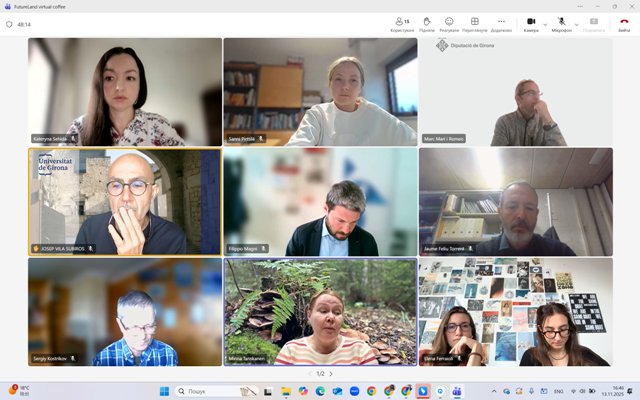The width and height of the screenshot is (640, 400).
Task: Toggle the microphone mute state
Action: pos(561,22)
